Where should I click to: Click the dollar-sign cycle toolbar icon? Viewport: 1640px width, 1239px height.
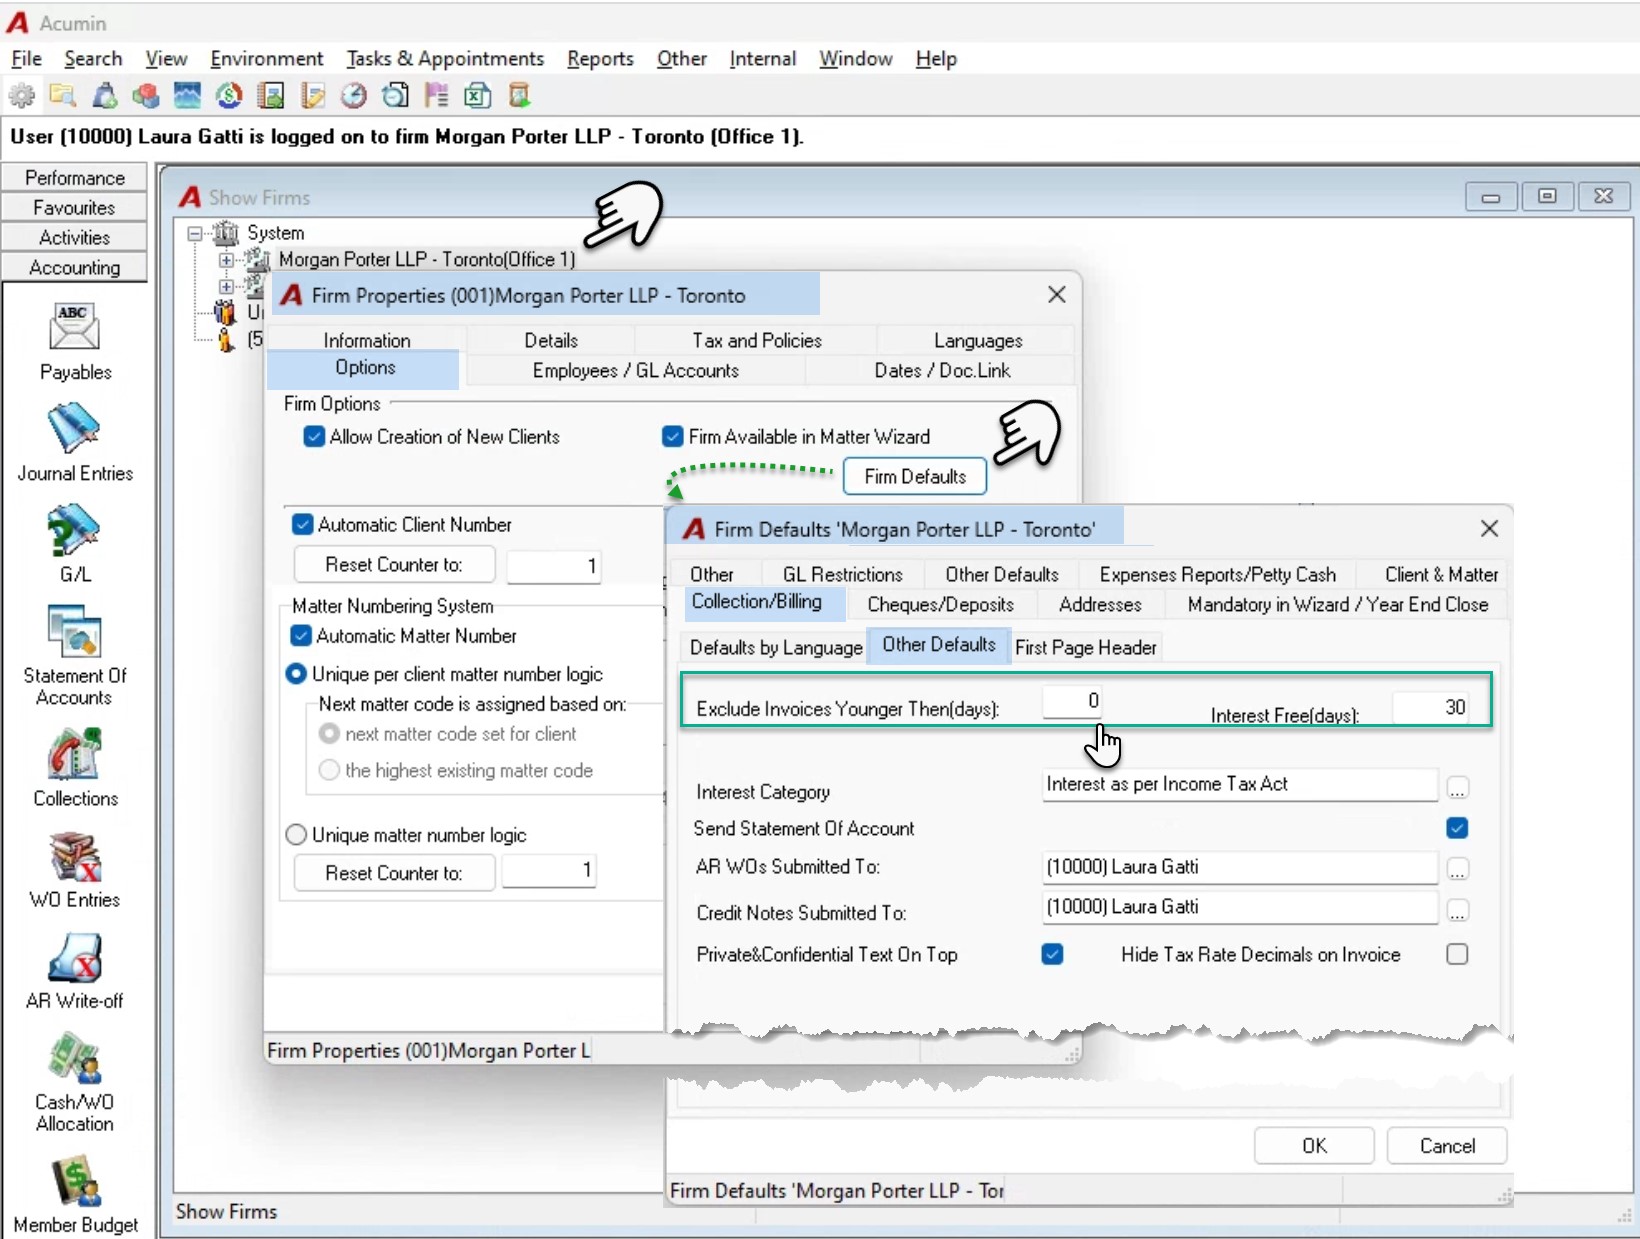coord(229,96)
